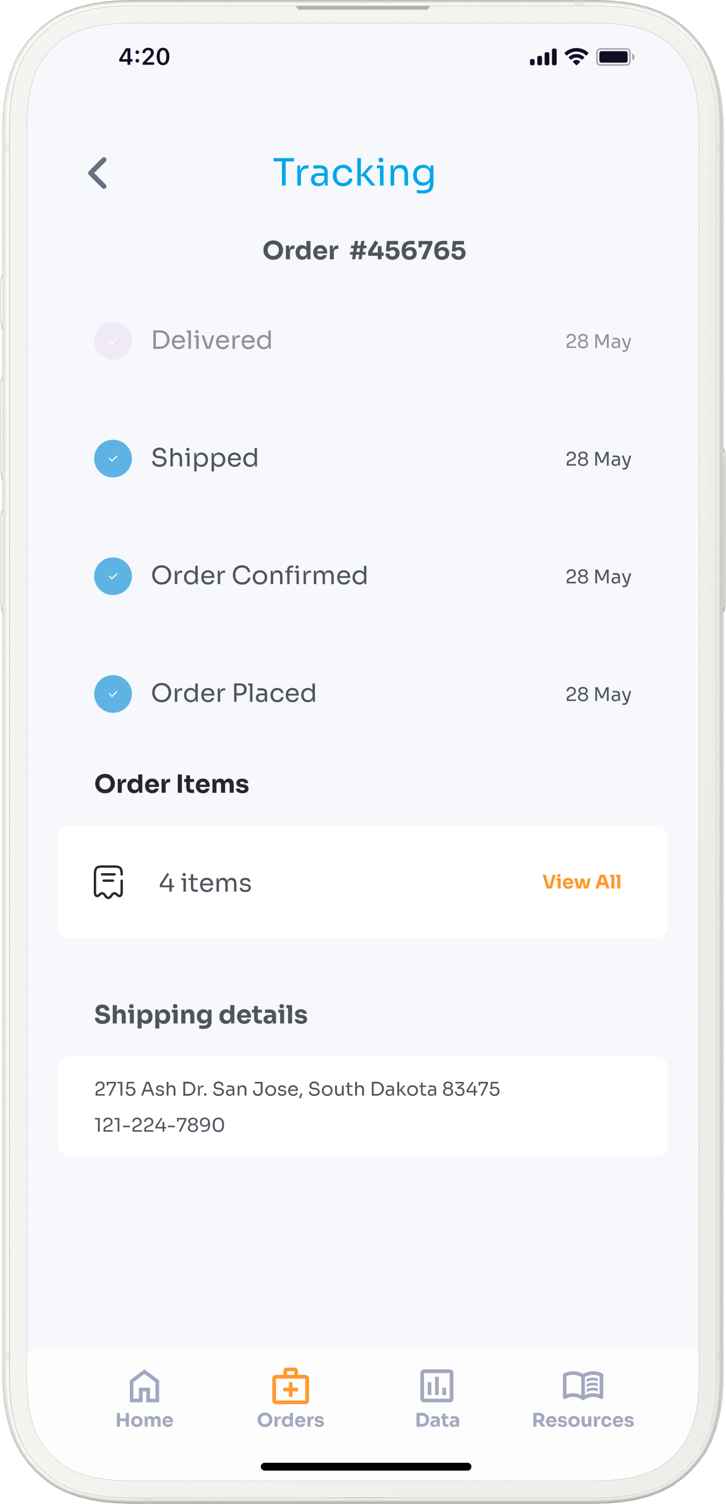Click the View All link
Viewport: 726px width, 1504px height.
pos(581,882)
